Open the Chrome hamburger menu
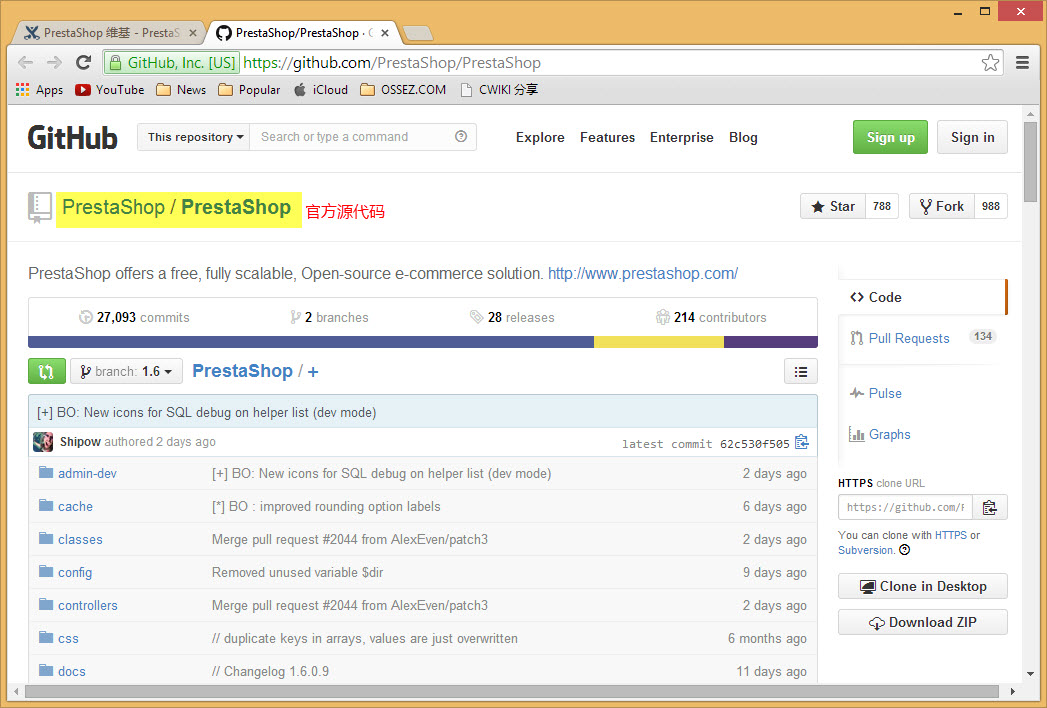 [x=1022, y=63]
